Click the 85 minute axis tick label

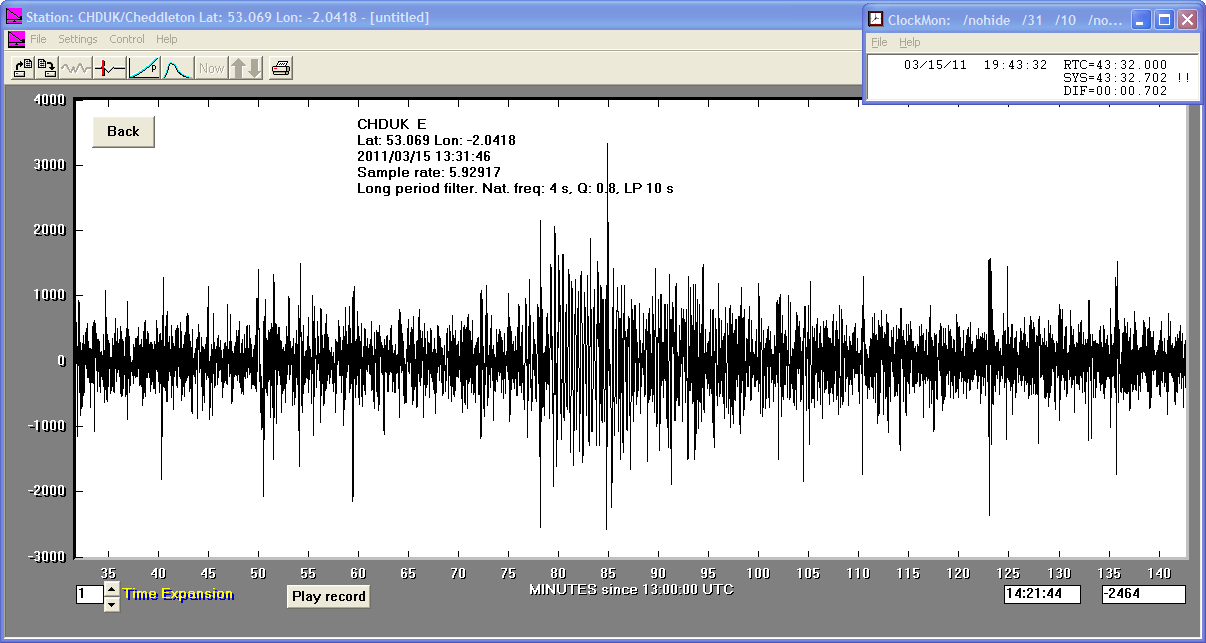[608, 574]
